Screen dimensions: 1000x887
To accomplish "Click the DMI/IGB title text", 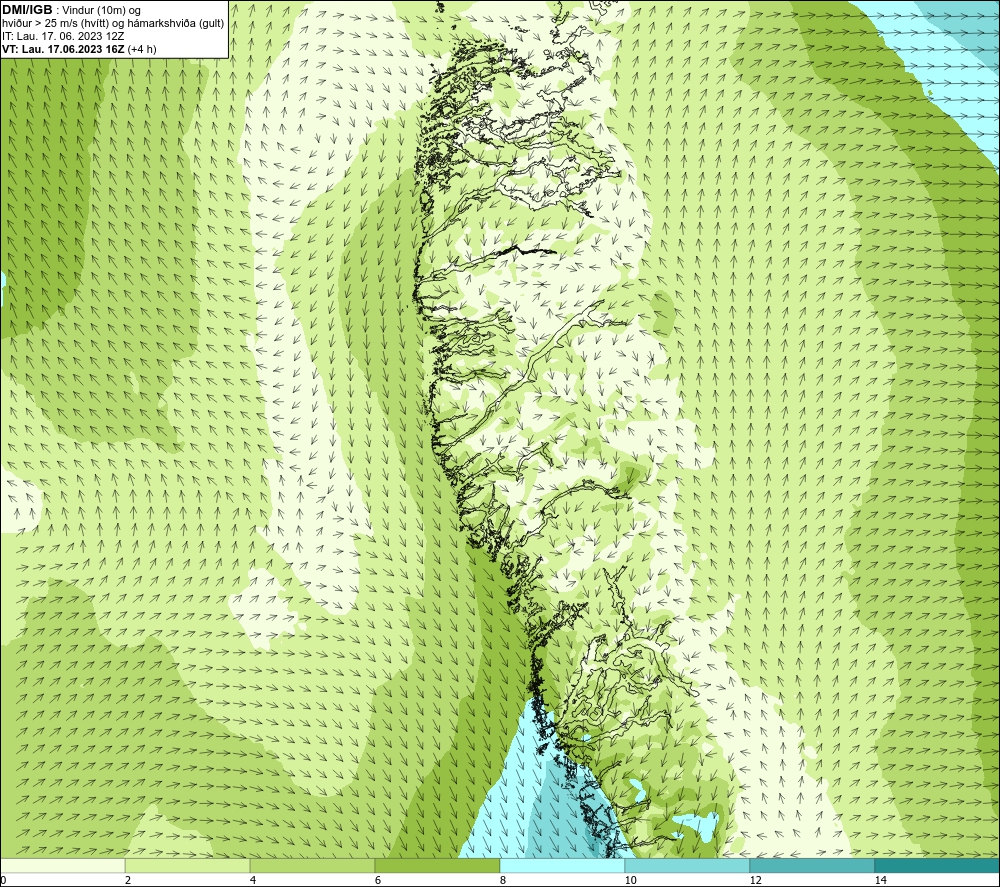I will (x=27, y=10).
